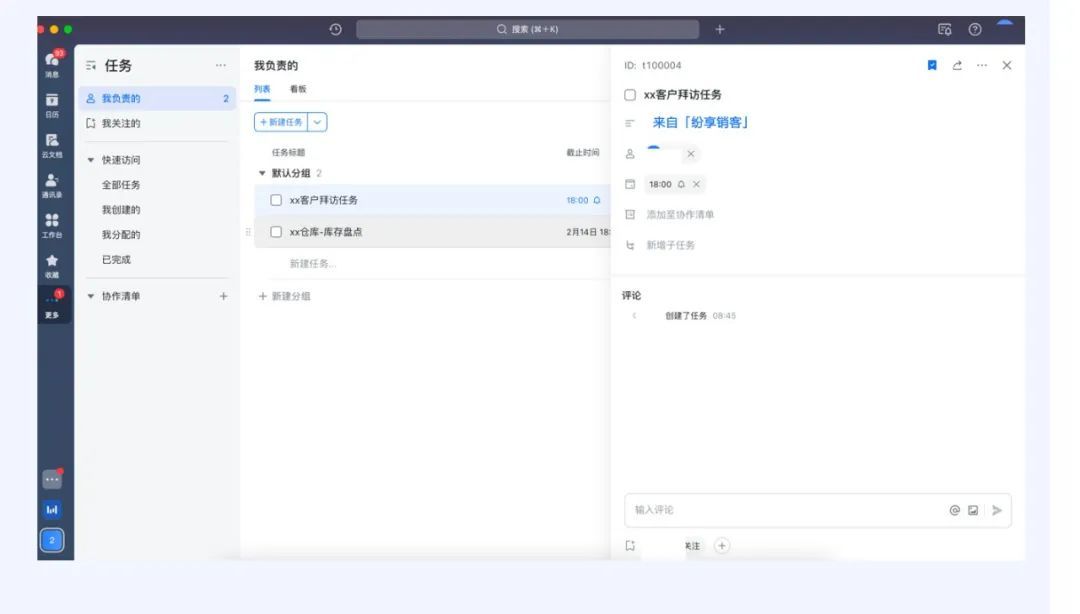The height and width of the screenshot is (614, 1080).
Task: Click 新增子任务 in task detail
Action: (670, 245)
